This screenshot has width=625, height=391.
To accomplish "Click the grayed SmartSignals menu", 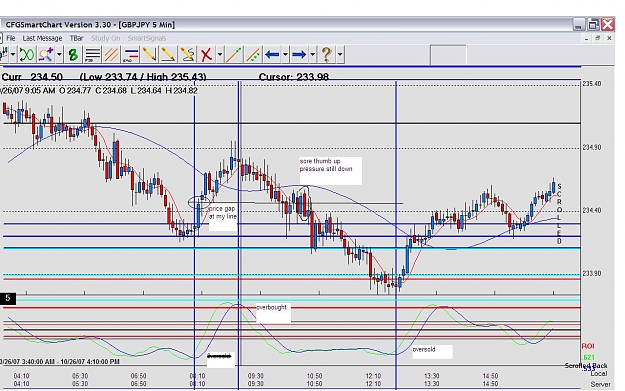I will pos(147,38).
